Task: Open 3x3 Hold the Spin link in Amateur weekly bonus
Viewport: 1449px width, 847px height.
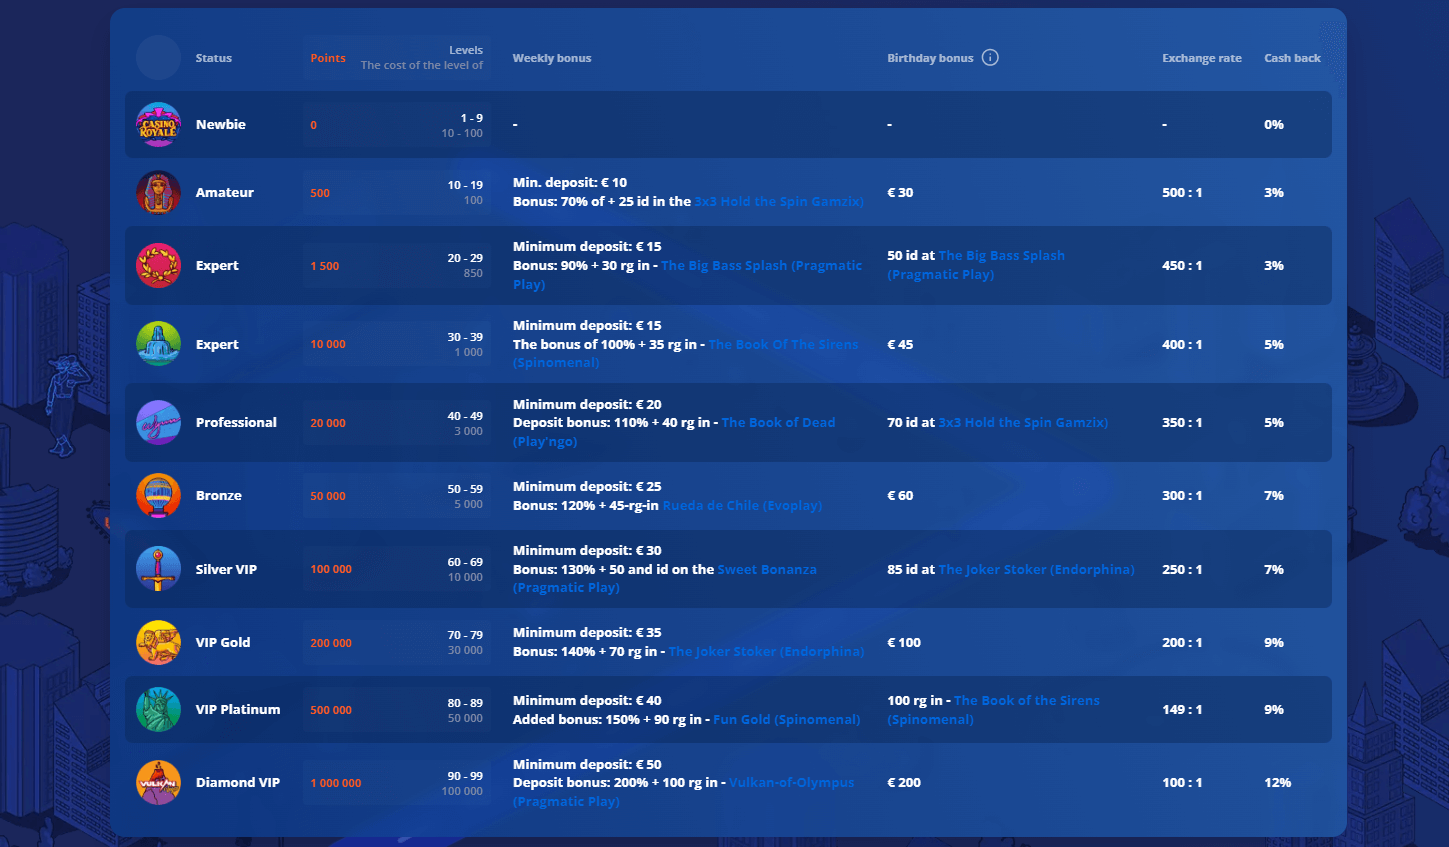Action: click(779, 201)
